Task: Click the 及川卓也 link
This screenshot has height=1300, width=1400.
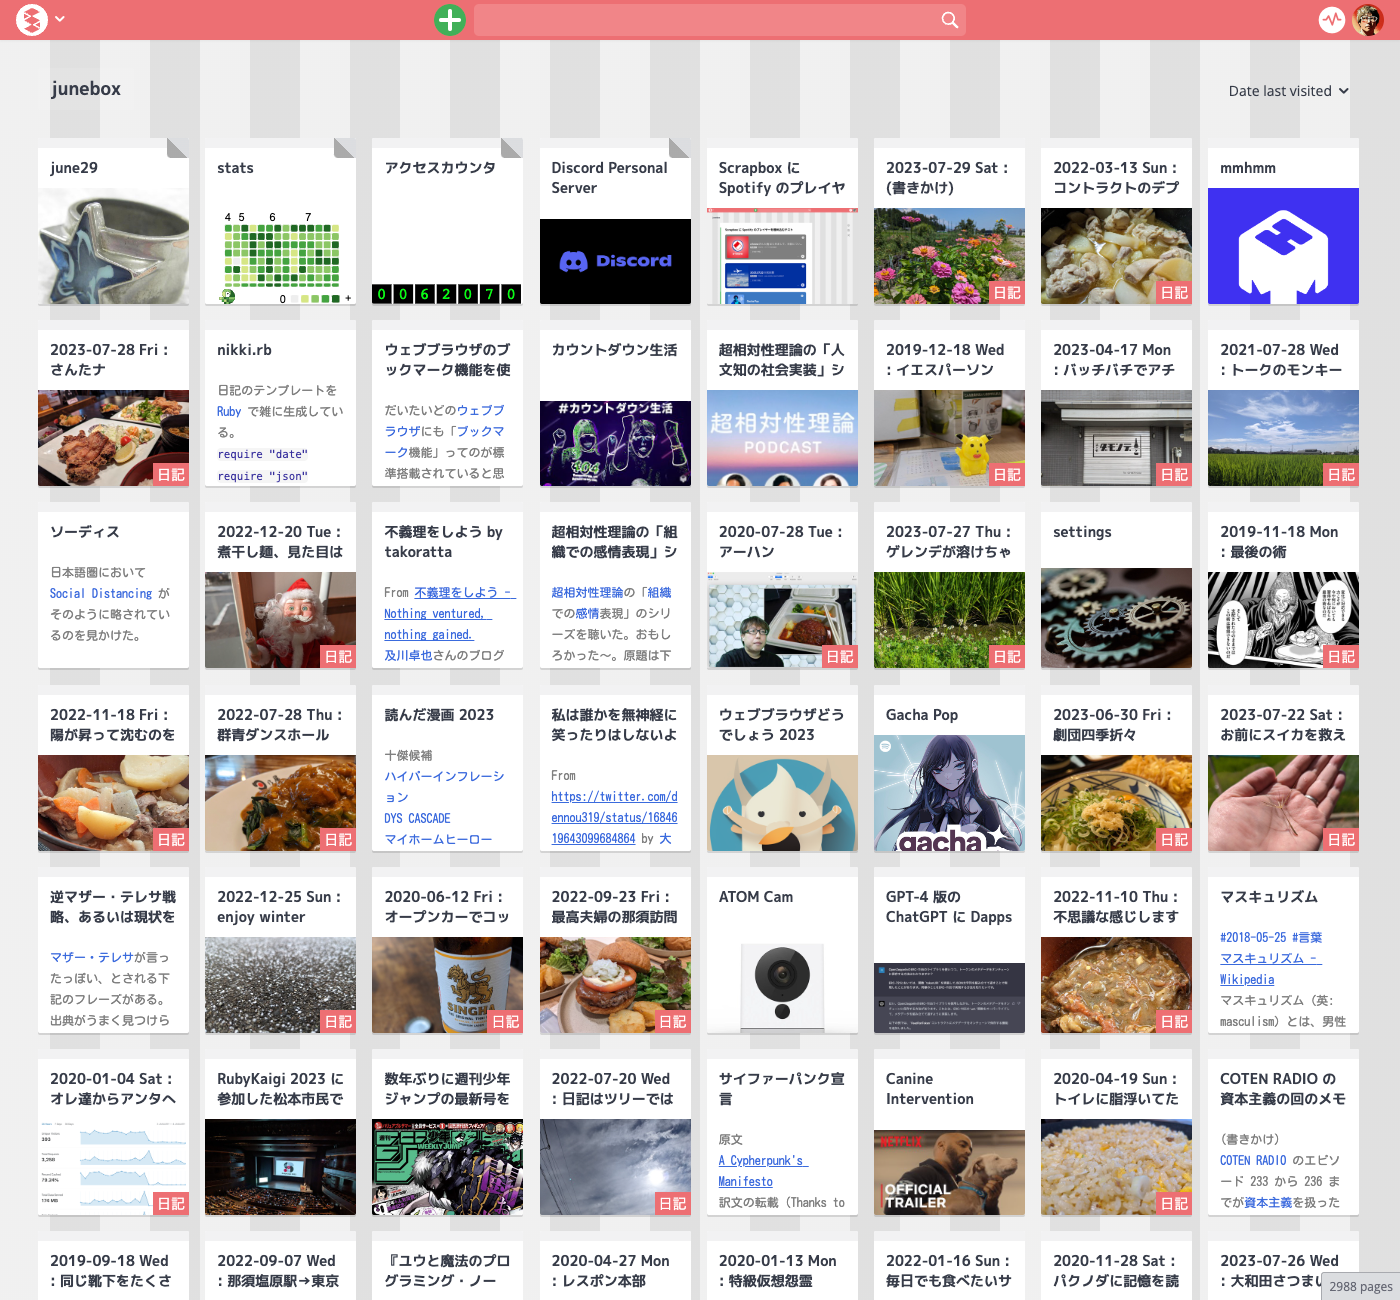Action: 408,656
